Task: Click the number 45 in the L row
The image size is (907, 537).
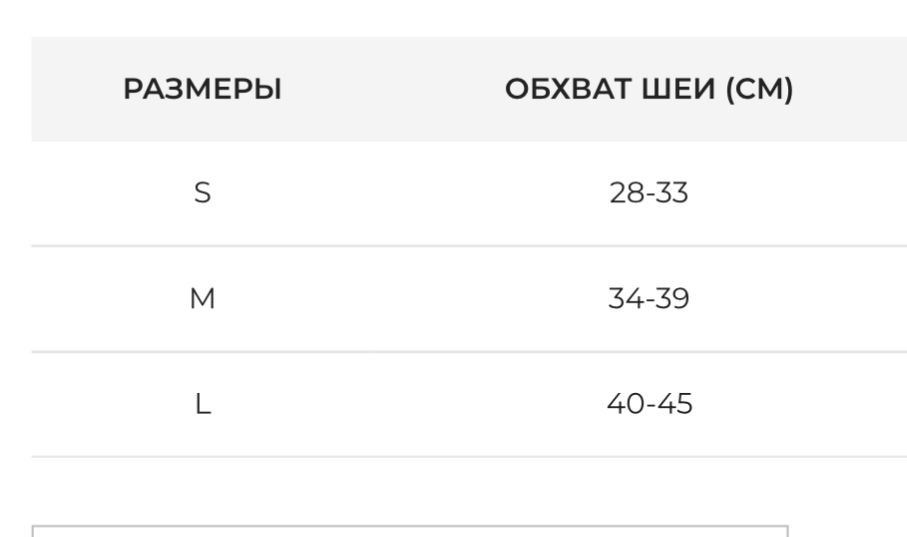Action: point(676,405)
